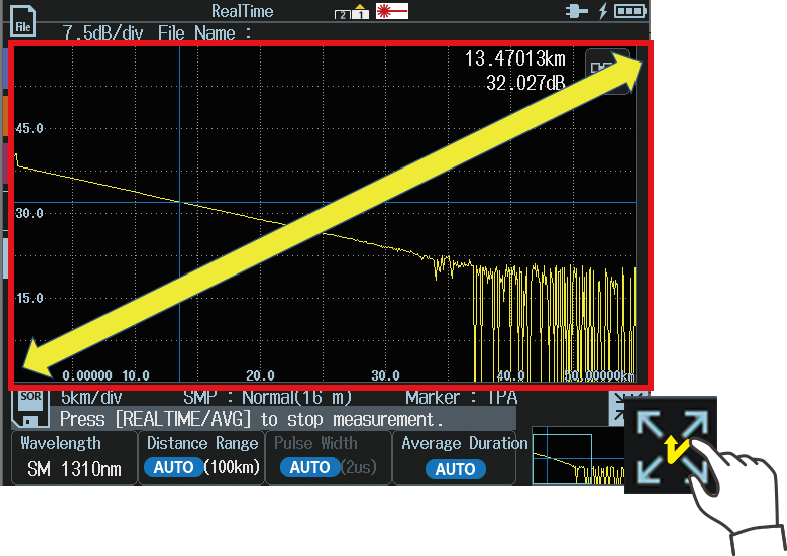Image resolution: width=787 pixels, height=556 pixels.
Task: Tap the File Name field label
Action: [205, 33]
